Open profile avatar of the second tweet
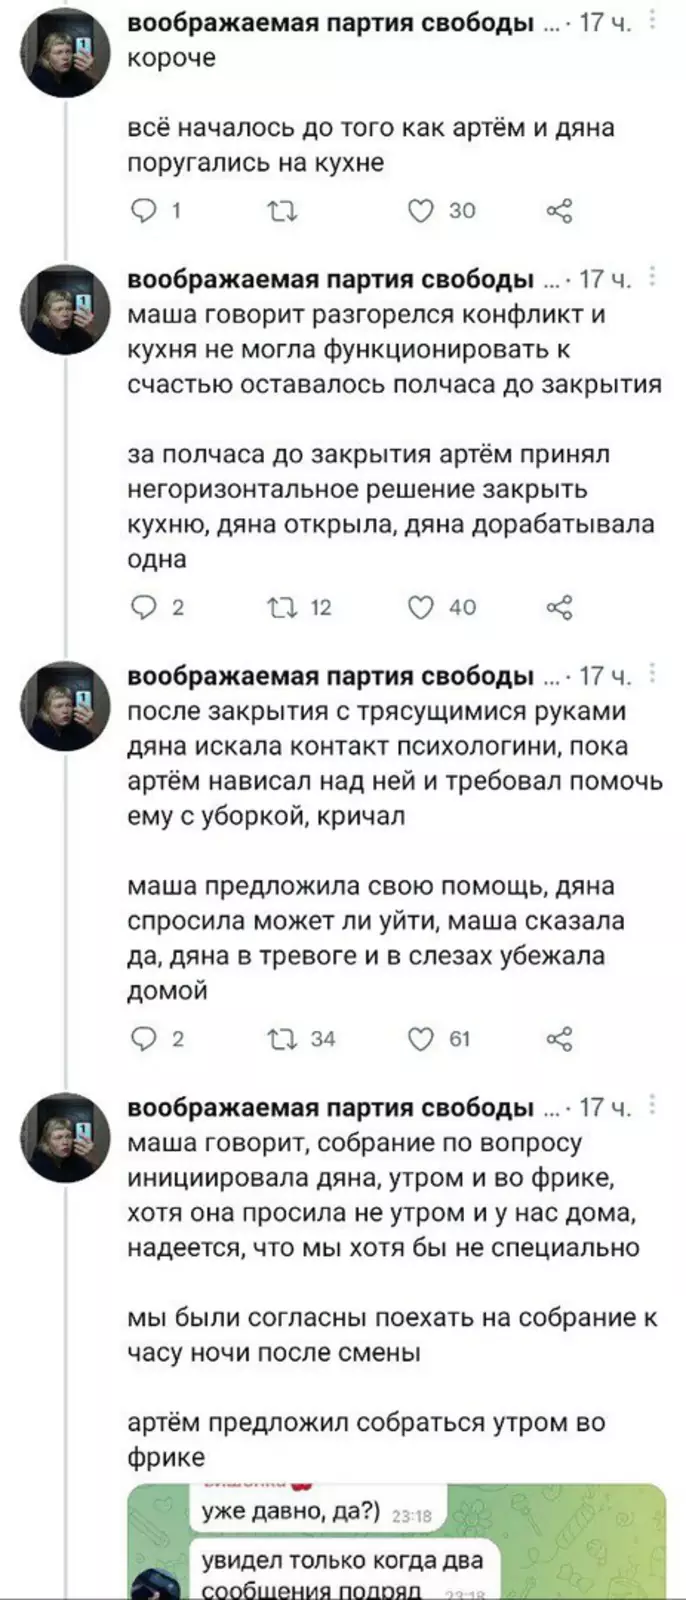Viewport: 686px width, 1600px height. coord(66,309)
